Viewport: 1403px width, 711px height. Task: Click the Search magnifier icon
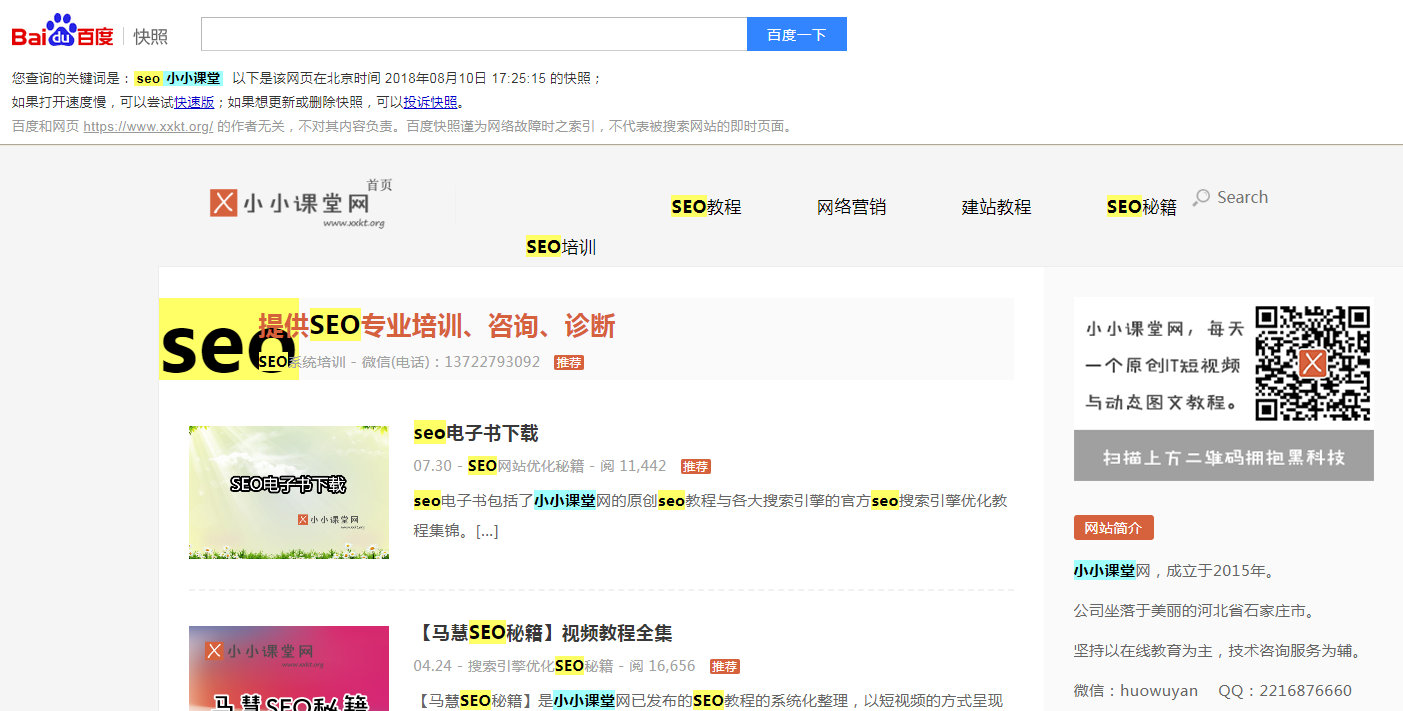click(1201, 198)
